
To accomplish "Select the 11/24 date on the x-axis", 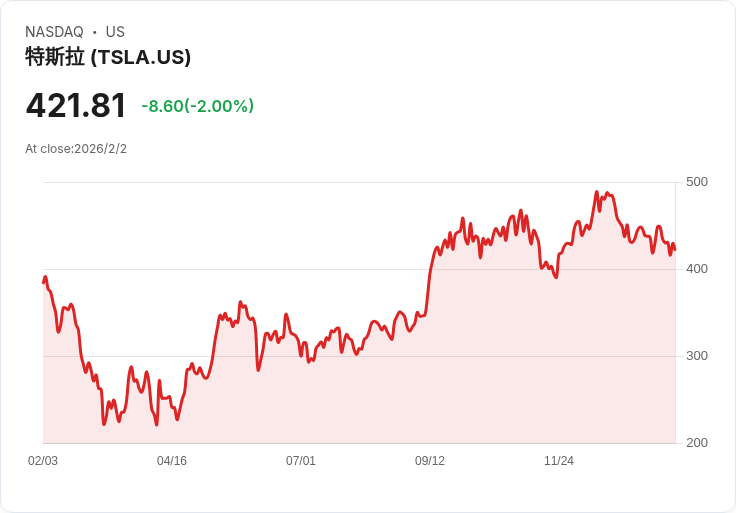I will pos(559,461).
